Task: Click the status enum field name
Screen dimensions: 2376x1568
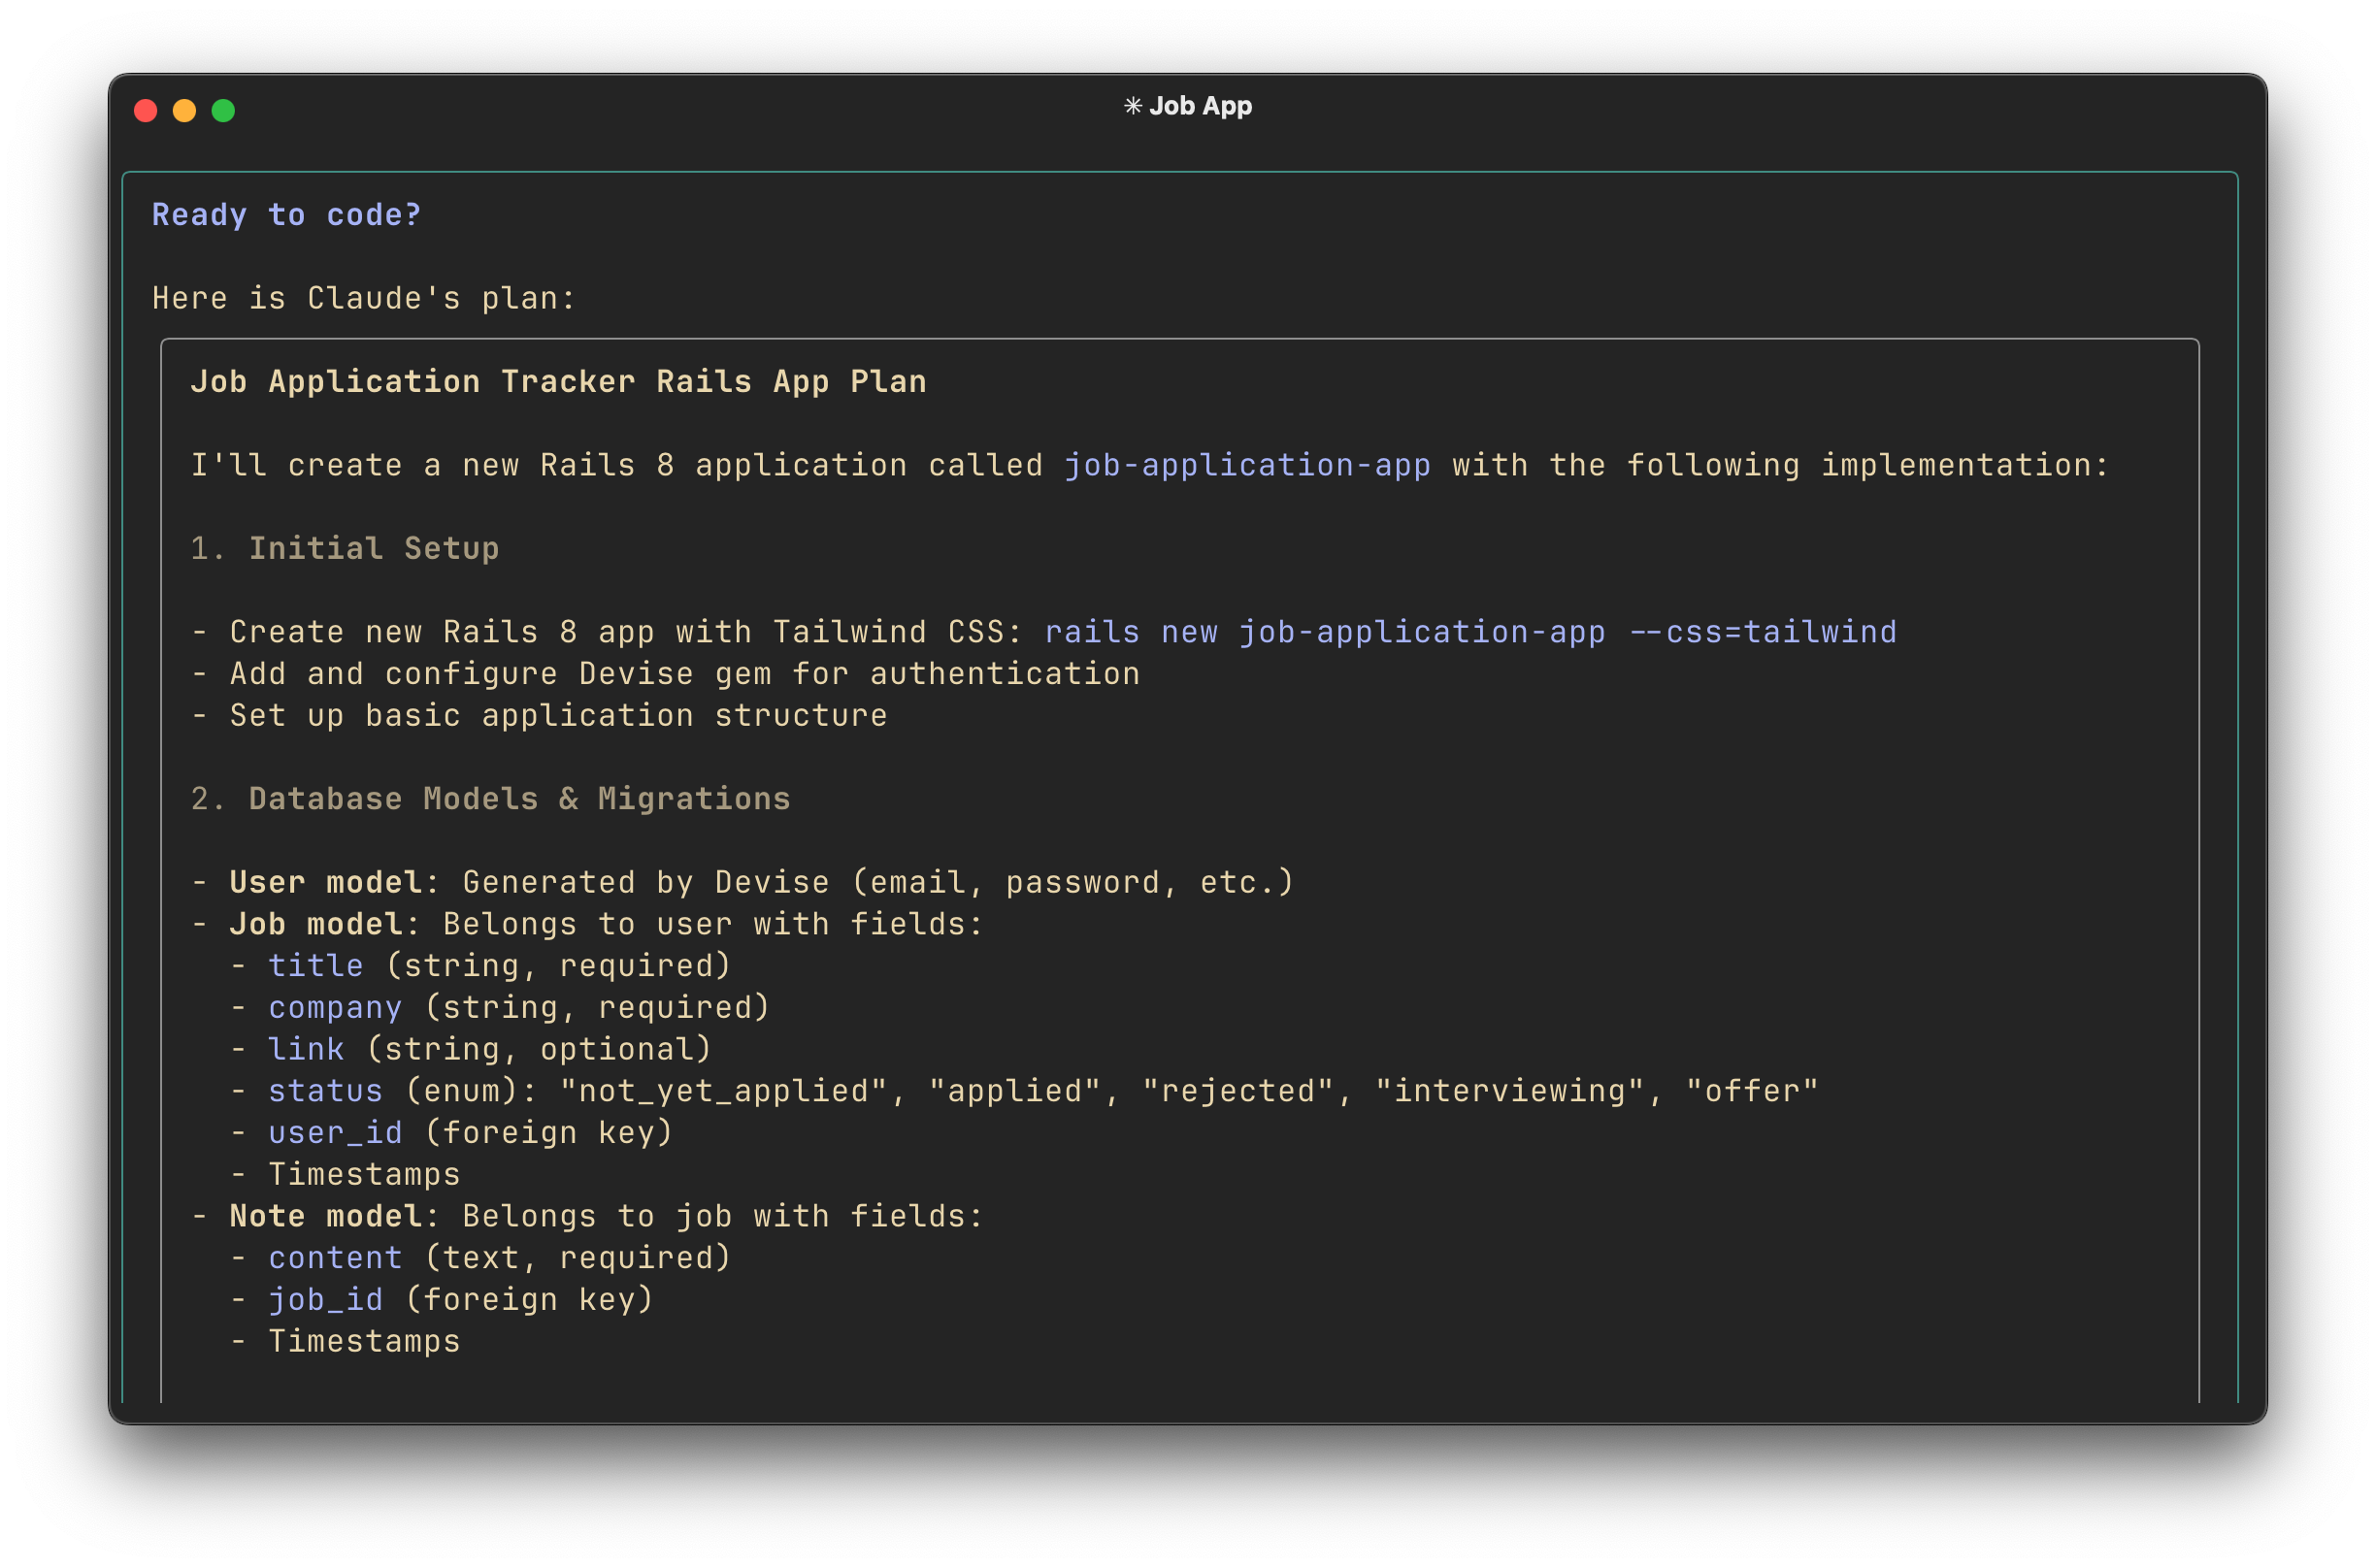Action: pos(325,1091)
